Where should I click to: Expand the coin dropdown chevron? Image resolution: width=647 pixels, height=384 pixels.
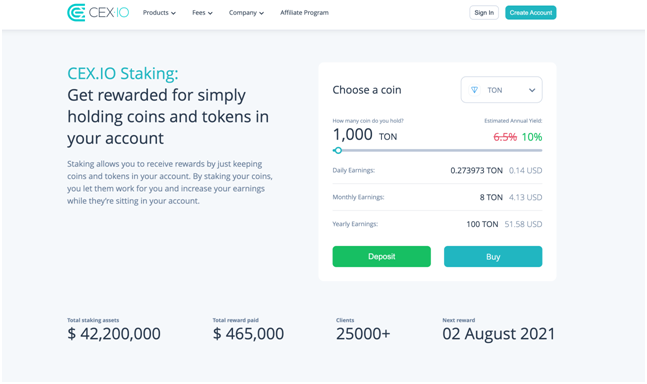[x=532, y=90]
